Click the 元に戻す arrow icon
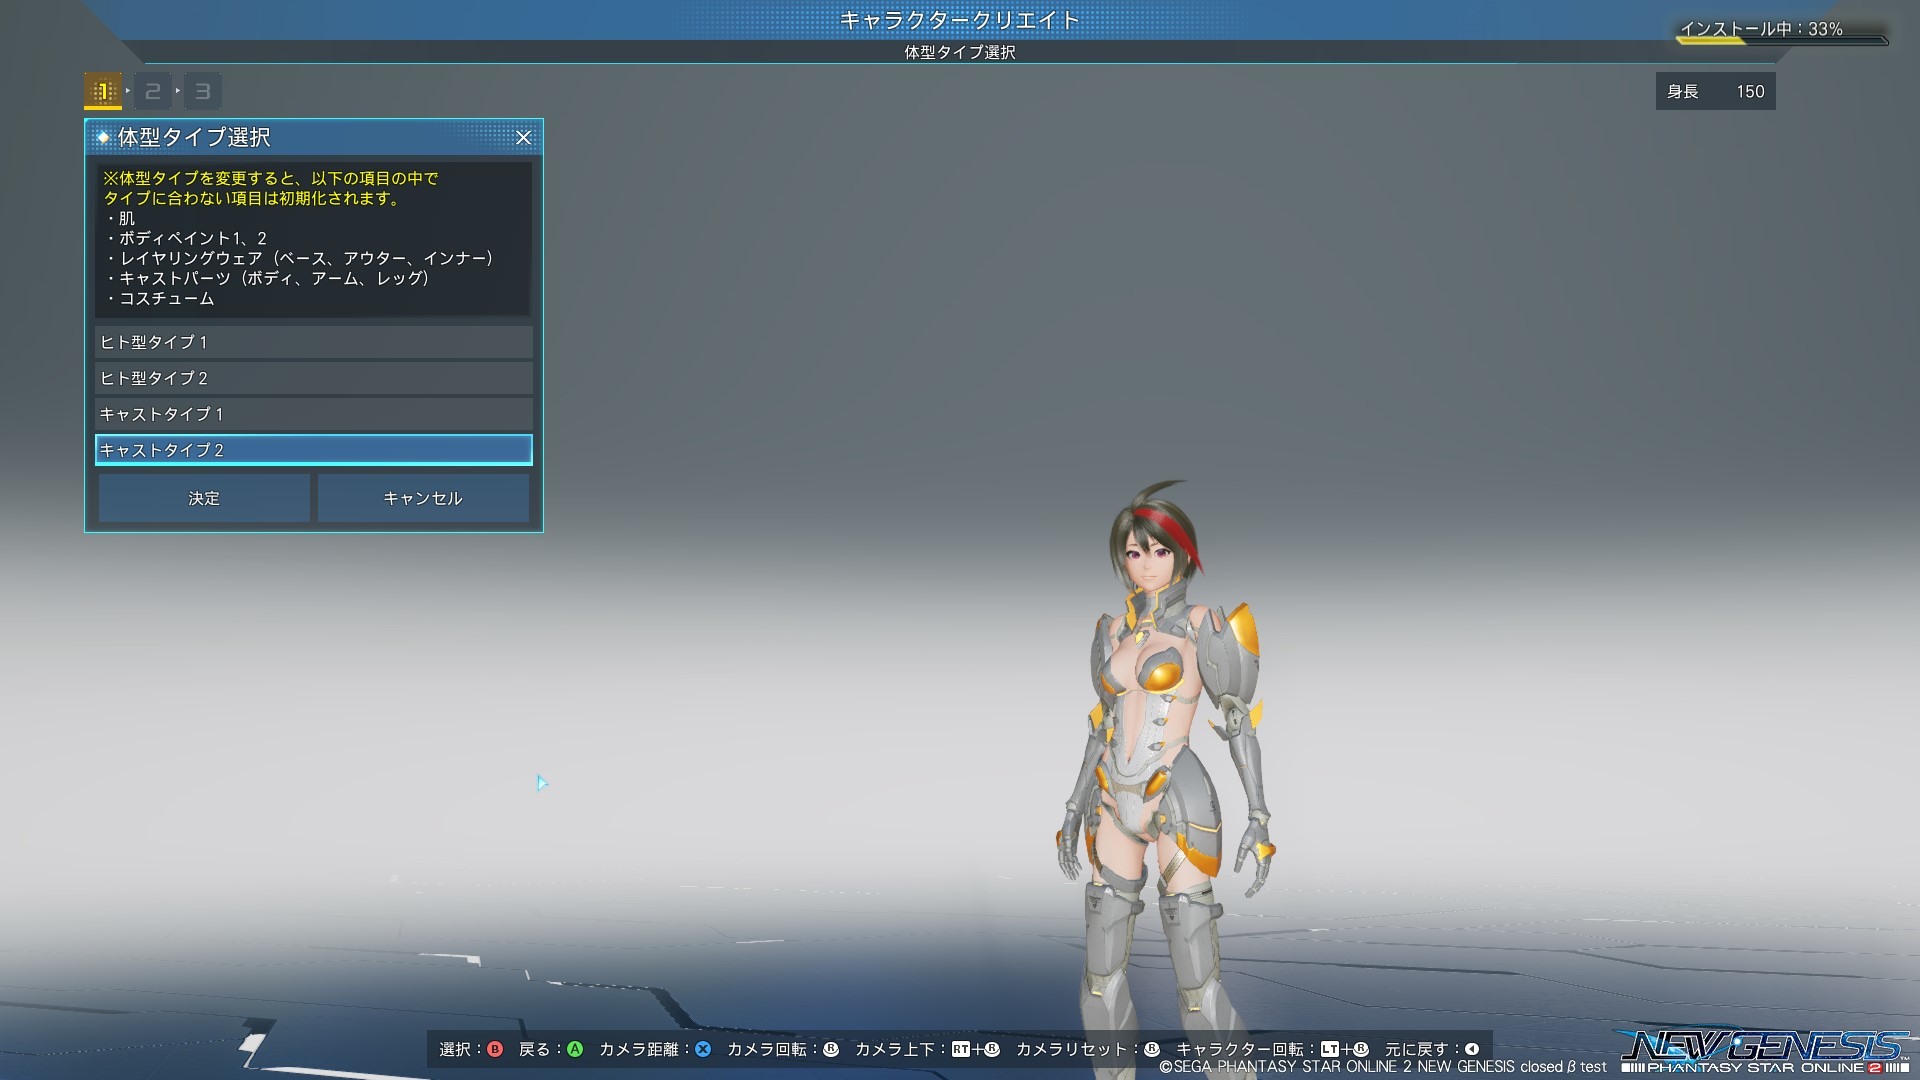 point(1472,1049)
